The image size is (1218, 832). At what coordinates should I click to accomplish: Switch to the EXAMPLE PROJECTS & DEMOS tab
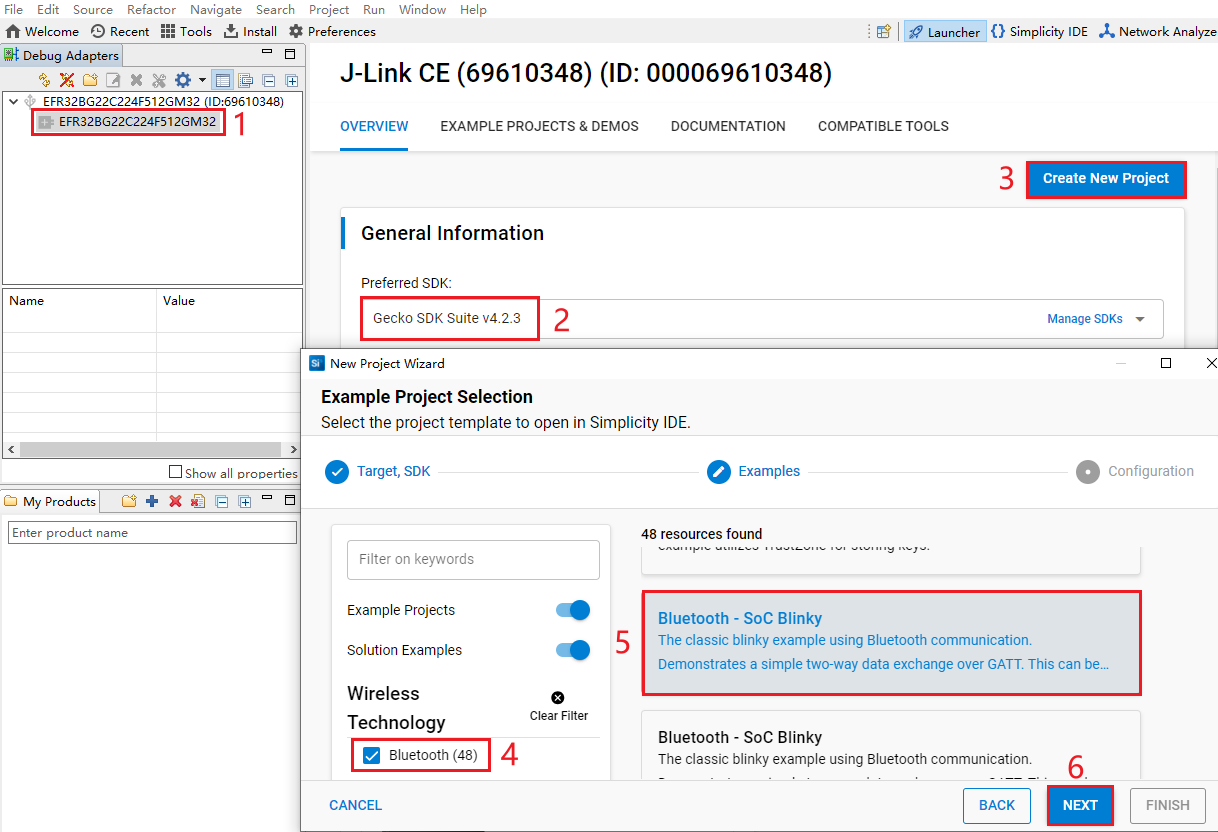[x=539, y=126]
